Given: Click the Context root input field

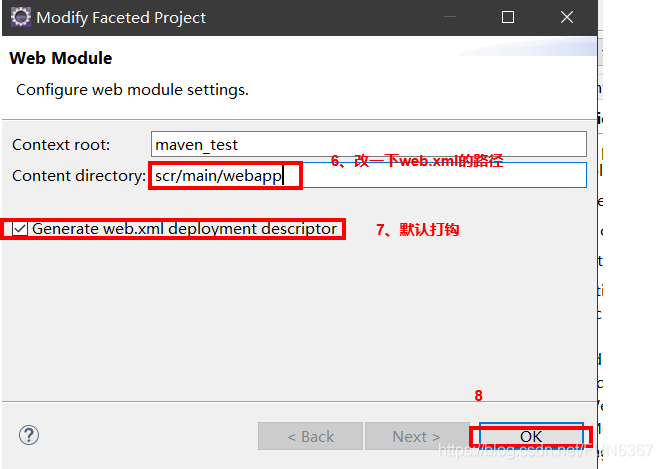Looking at the screenshot, I should point(369,144).
